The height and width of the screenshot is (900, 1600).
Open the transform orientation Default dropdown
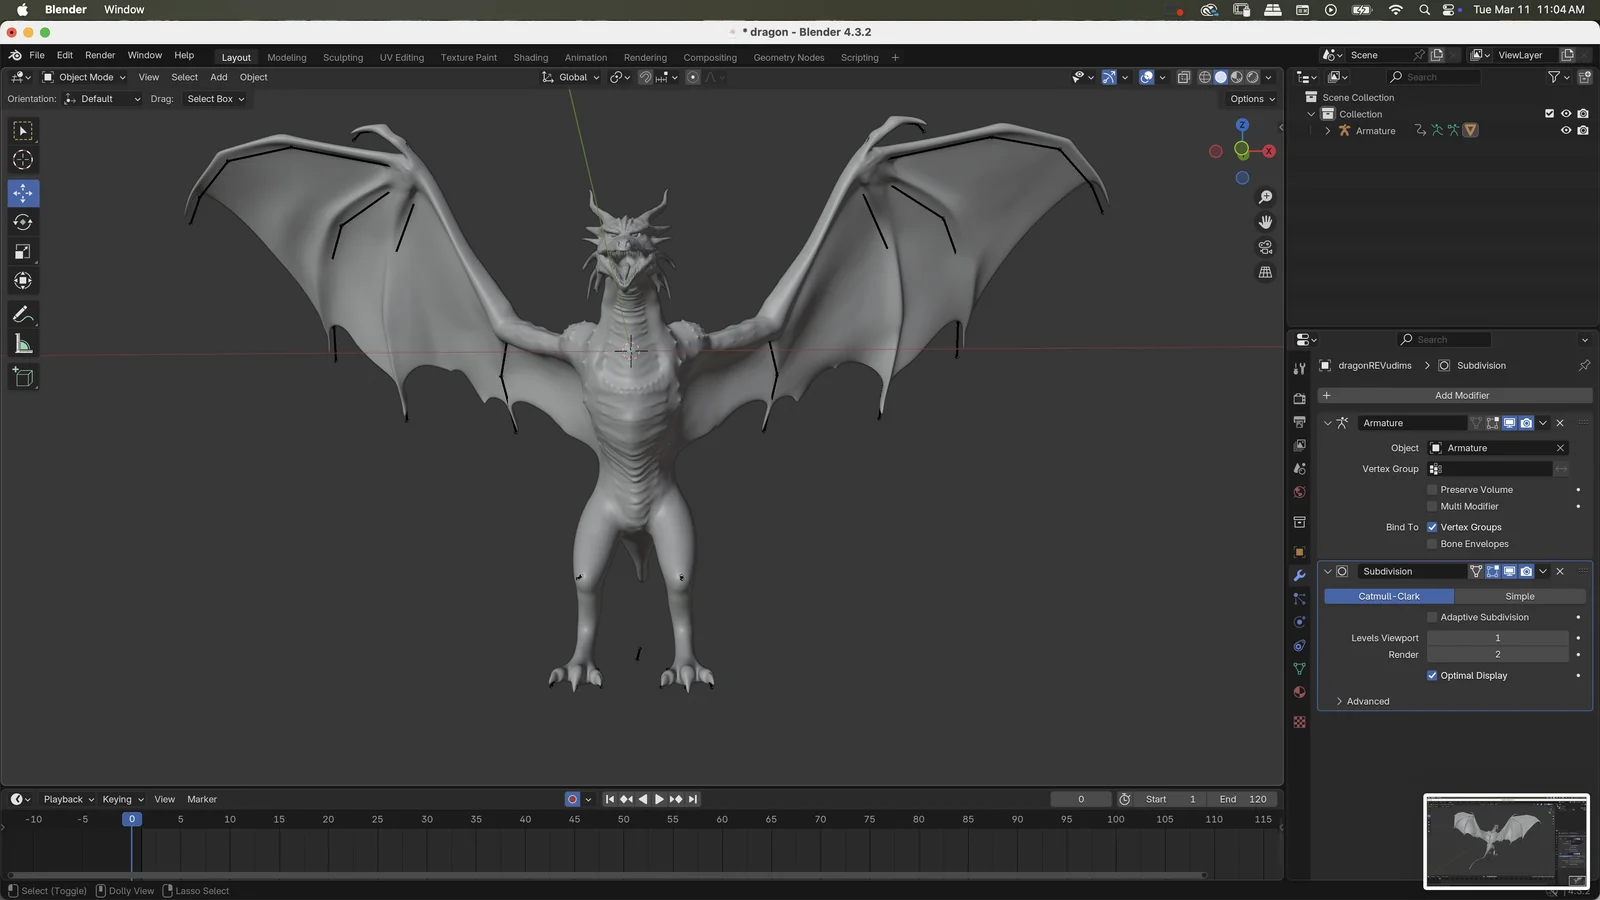click(x=102, y=98)
